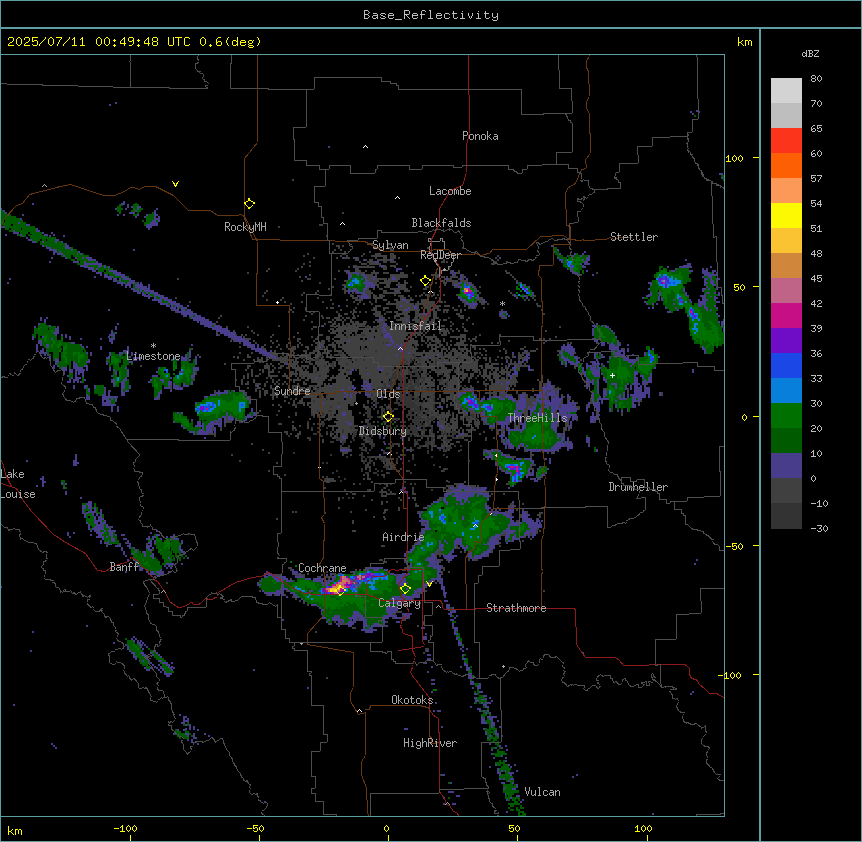Viewport: 862px width, 842px height.
Task: Click the vertical axis -50 tick label
Action: pos(734,546)
